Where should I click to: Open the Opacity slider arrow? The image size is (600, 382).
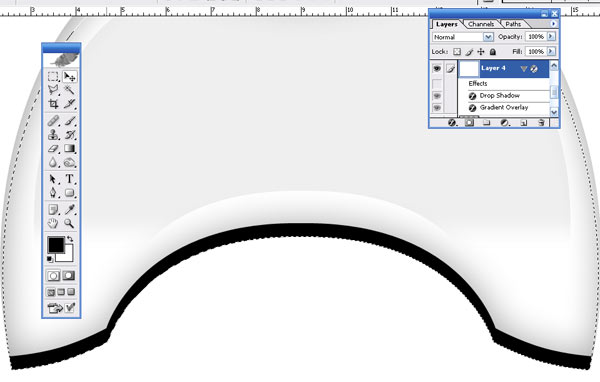[551, 37]
